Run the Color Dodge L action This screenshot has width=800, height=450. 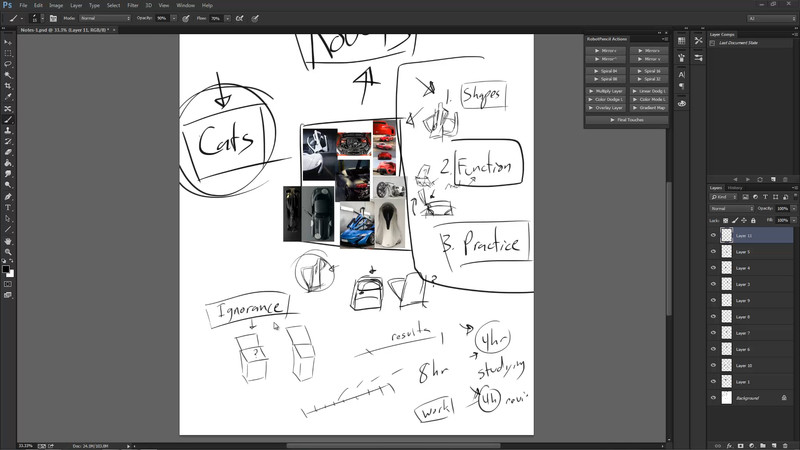tap(606, 99)
